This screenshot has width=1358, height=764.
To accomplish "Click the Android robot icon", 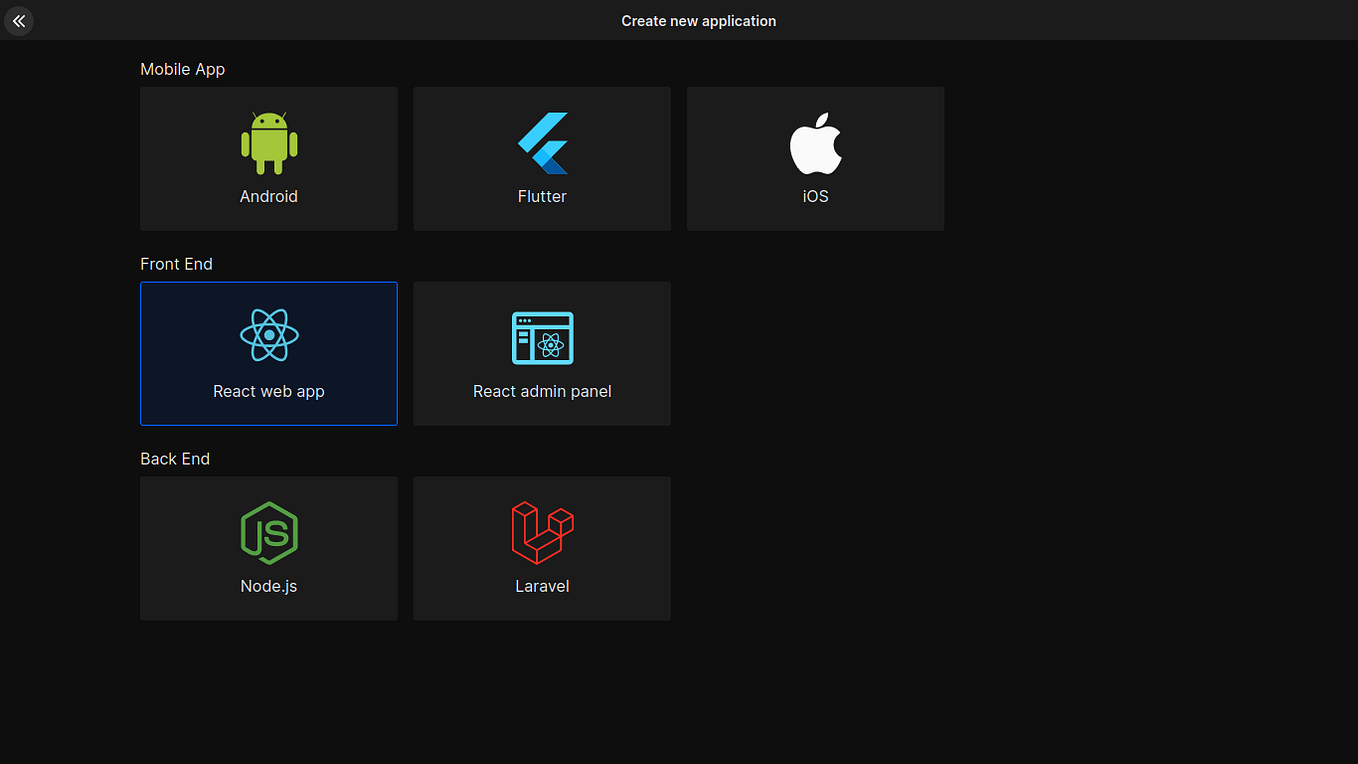I will coord(268,142).
